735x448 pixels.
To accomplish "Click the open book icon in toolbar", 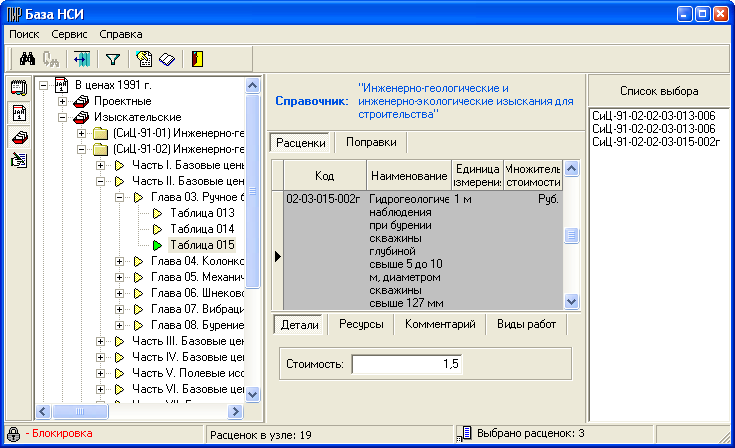I will pos(166,59).
